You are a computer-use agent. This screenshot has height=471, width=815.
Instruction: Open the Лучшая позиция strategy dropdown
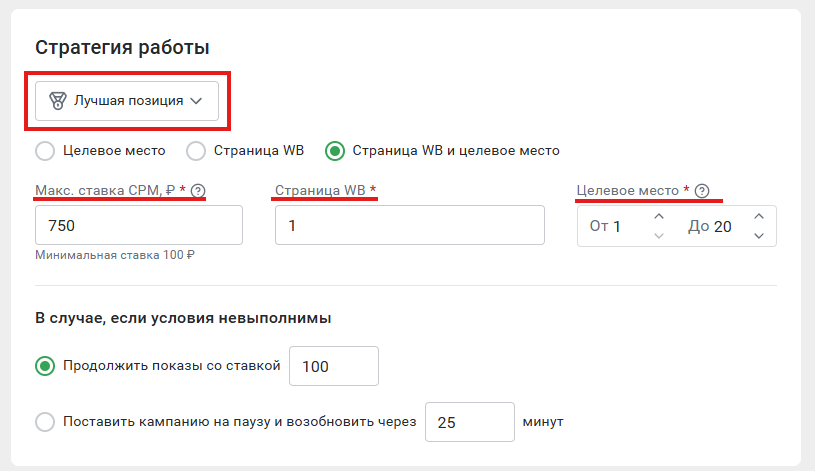click(127, 101)
